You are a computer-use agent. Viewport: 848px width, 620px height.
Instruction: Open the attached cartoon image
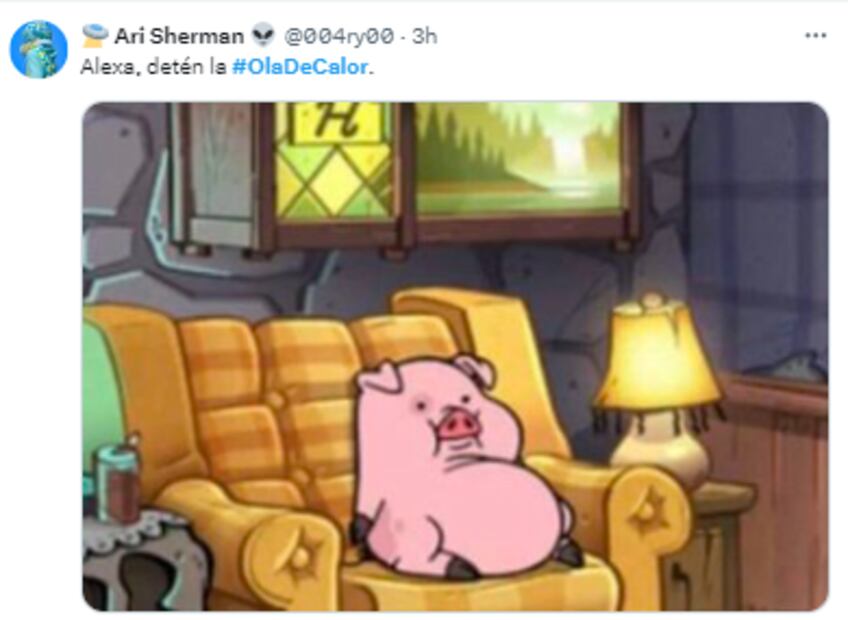[455, 356]
